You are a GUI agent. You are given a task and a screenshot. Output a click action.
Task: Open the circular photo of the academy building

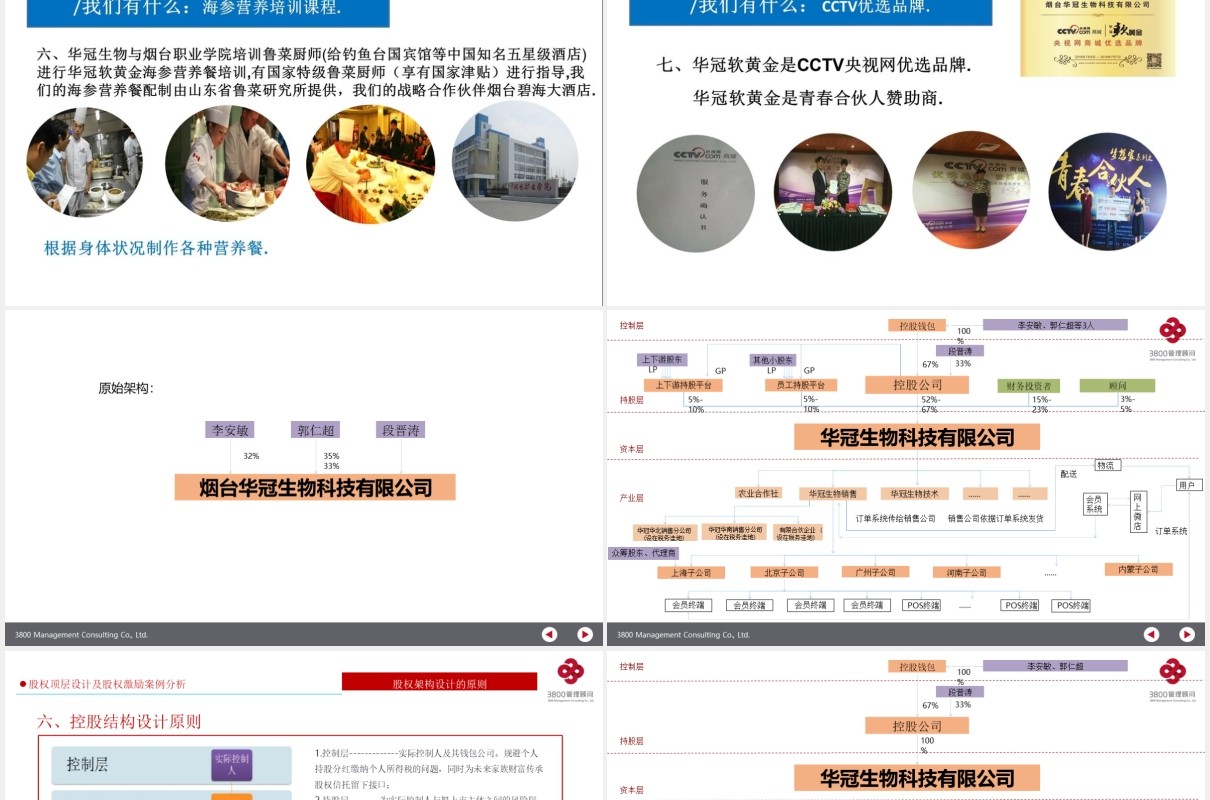point(515,161)
